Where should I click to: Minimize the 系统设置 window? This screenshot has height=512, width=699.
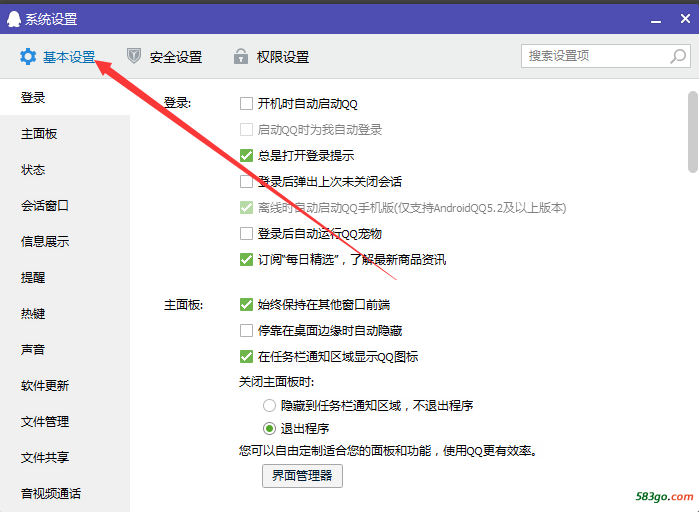[656, 20]
